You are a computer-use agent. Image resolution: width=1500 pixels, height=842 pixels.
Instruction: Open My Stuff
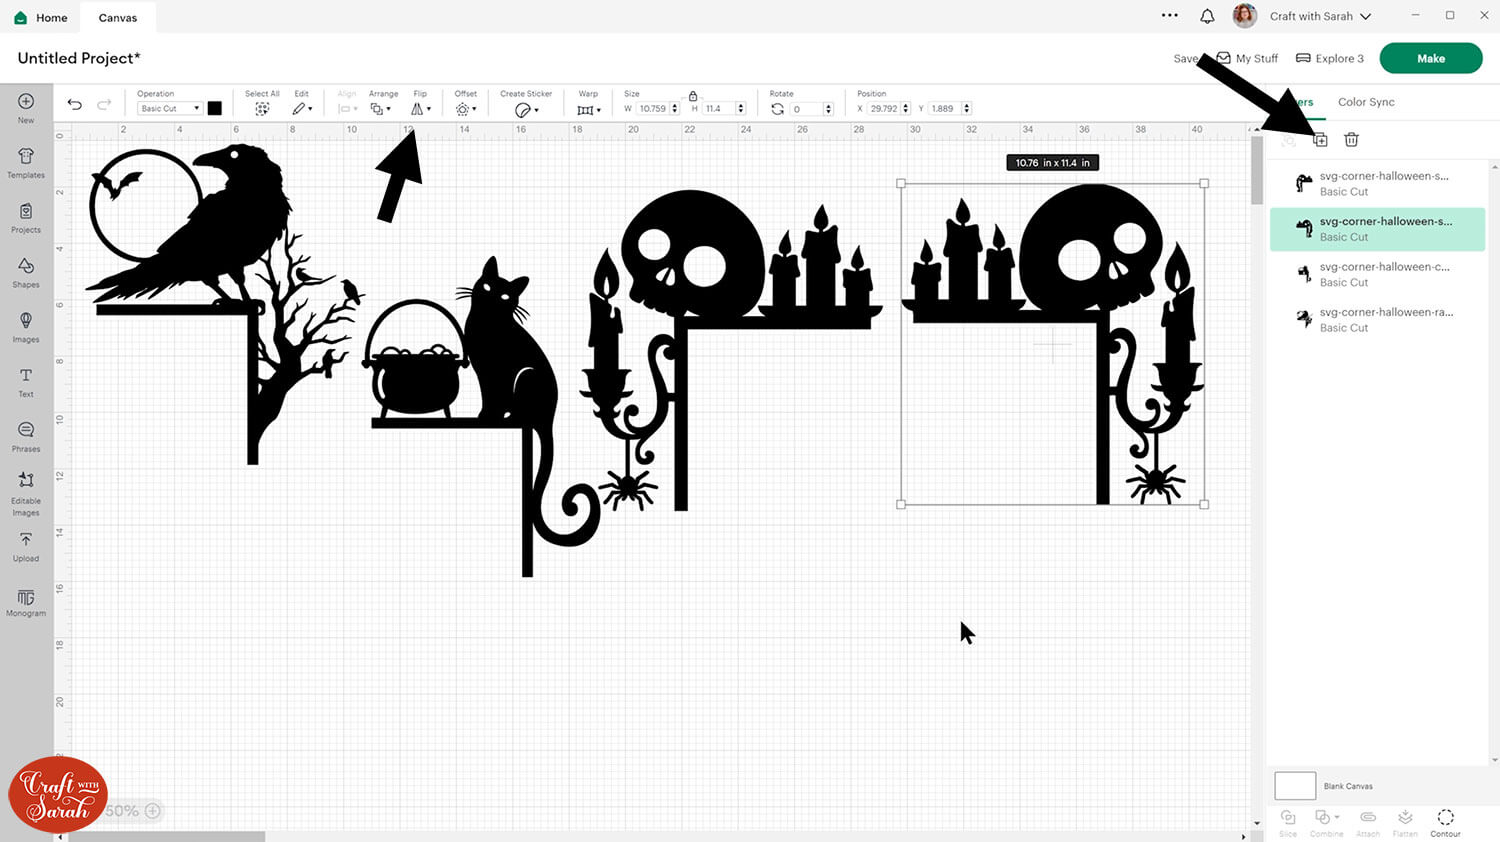[1247, 58]
